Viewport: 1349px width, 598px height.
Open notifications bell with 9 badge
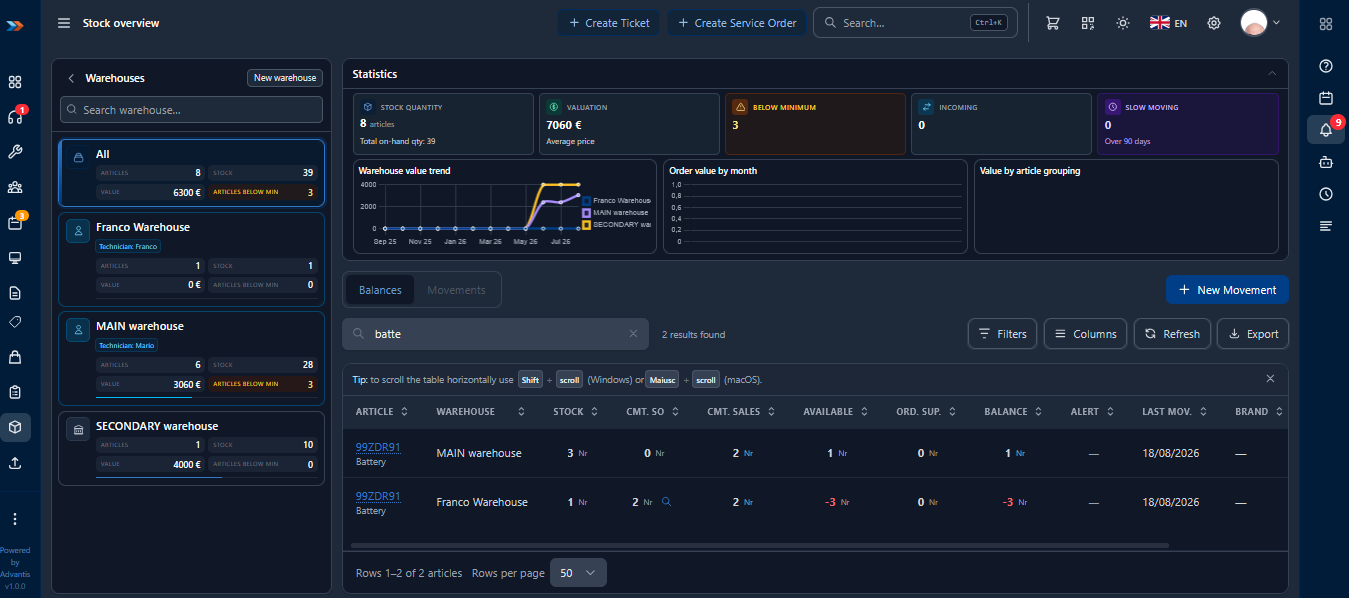pyautogui.click(x=1326, y=130)
